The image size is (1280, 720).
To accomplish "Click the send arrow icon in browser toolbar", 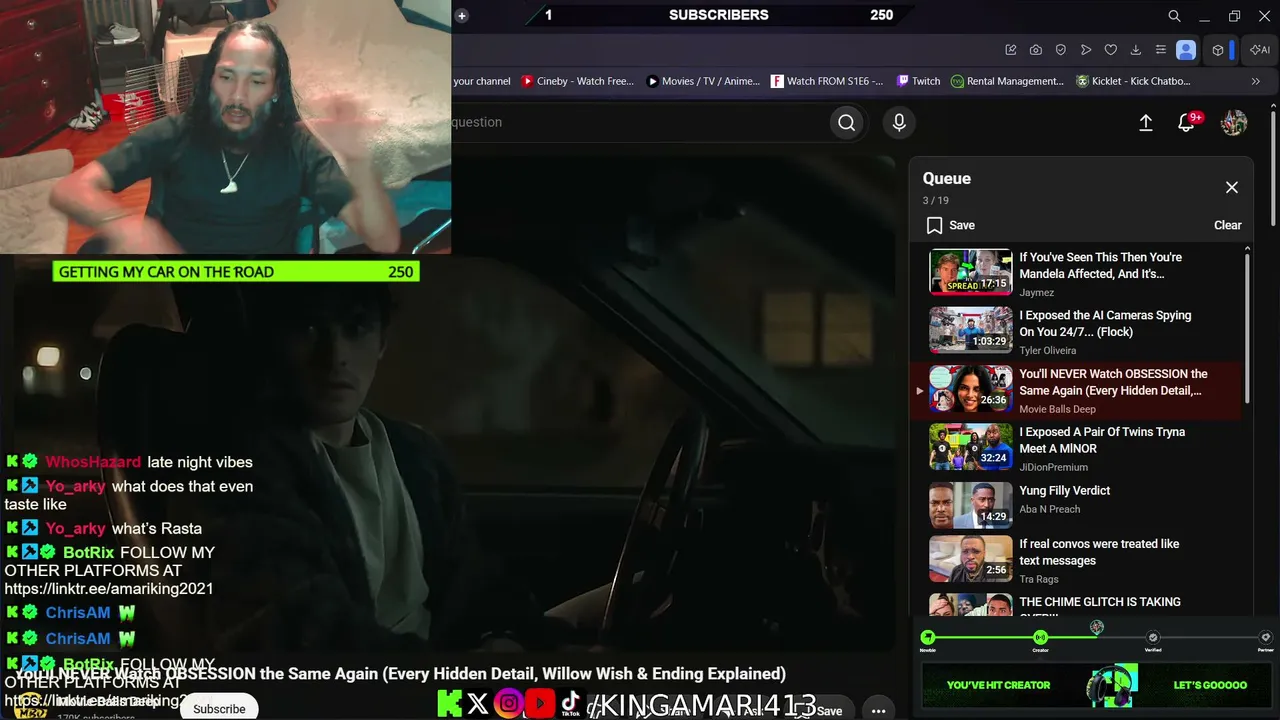I will (1086, 50).
